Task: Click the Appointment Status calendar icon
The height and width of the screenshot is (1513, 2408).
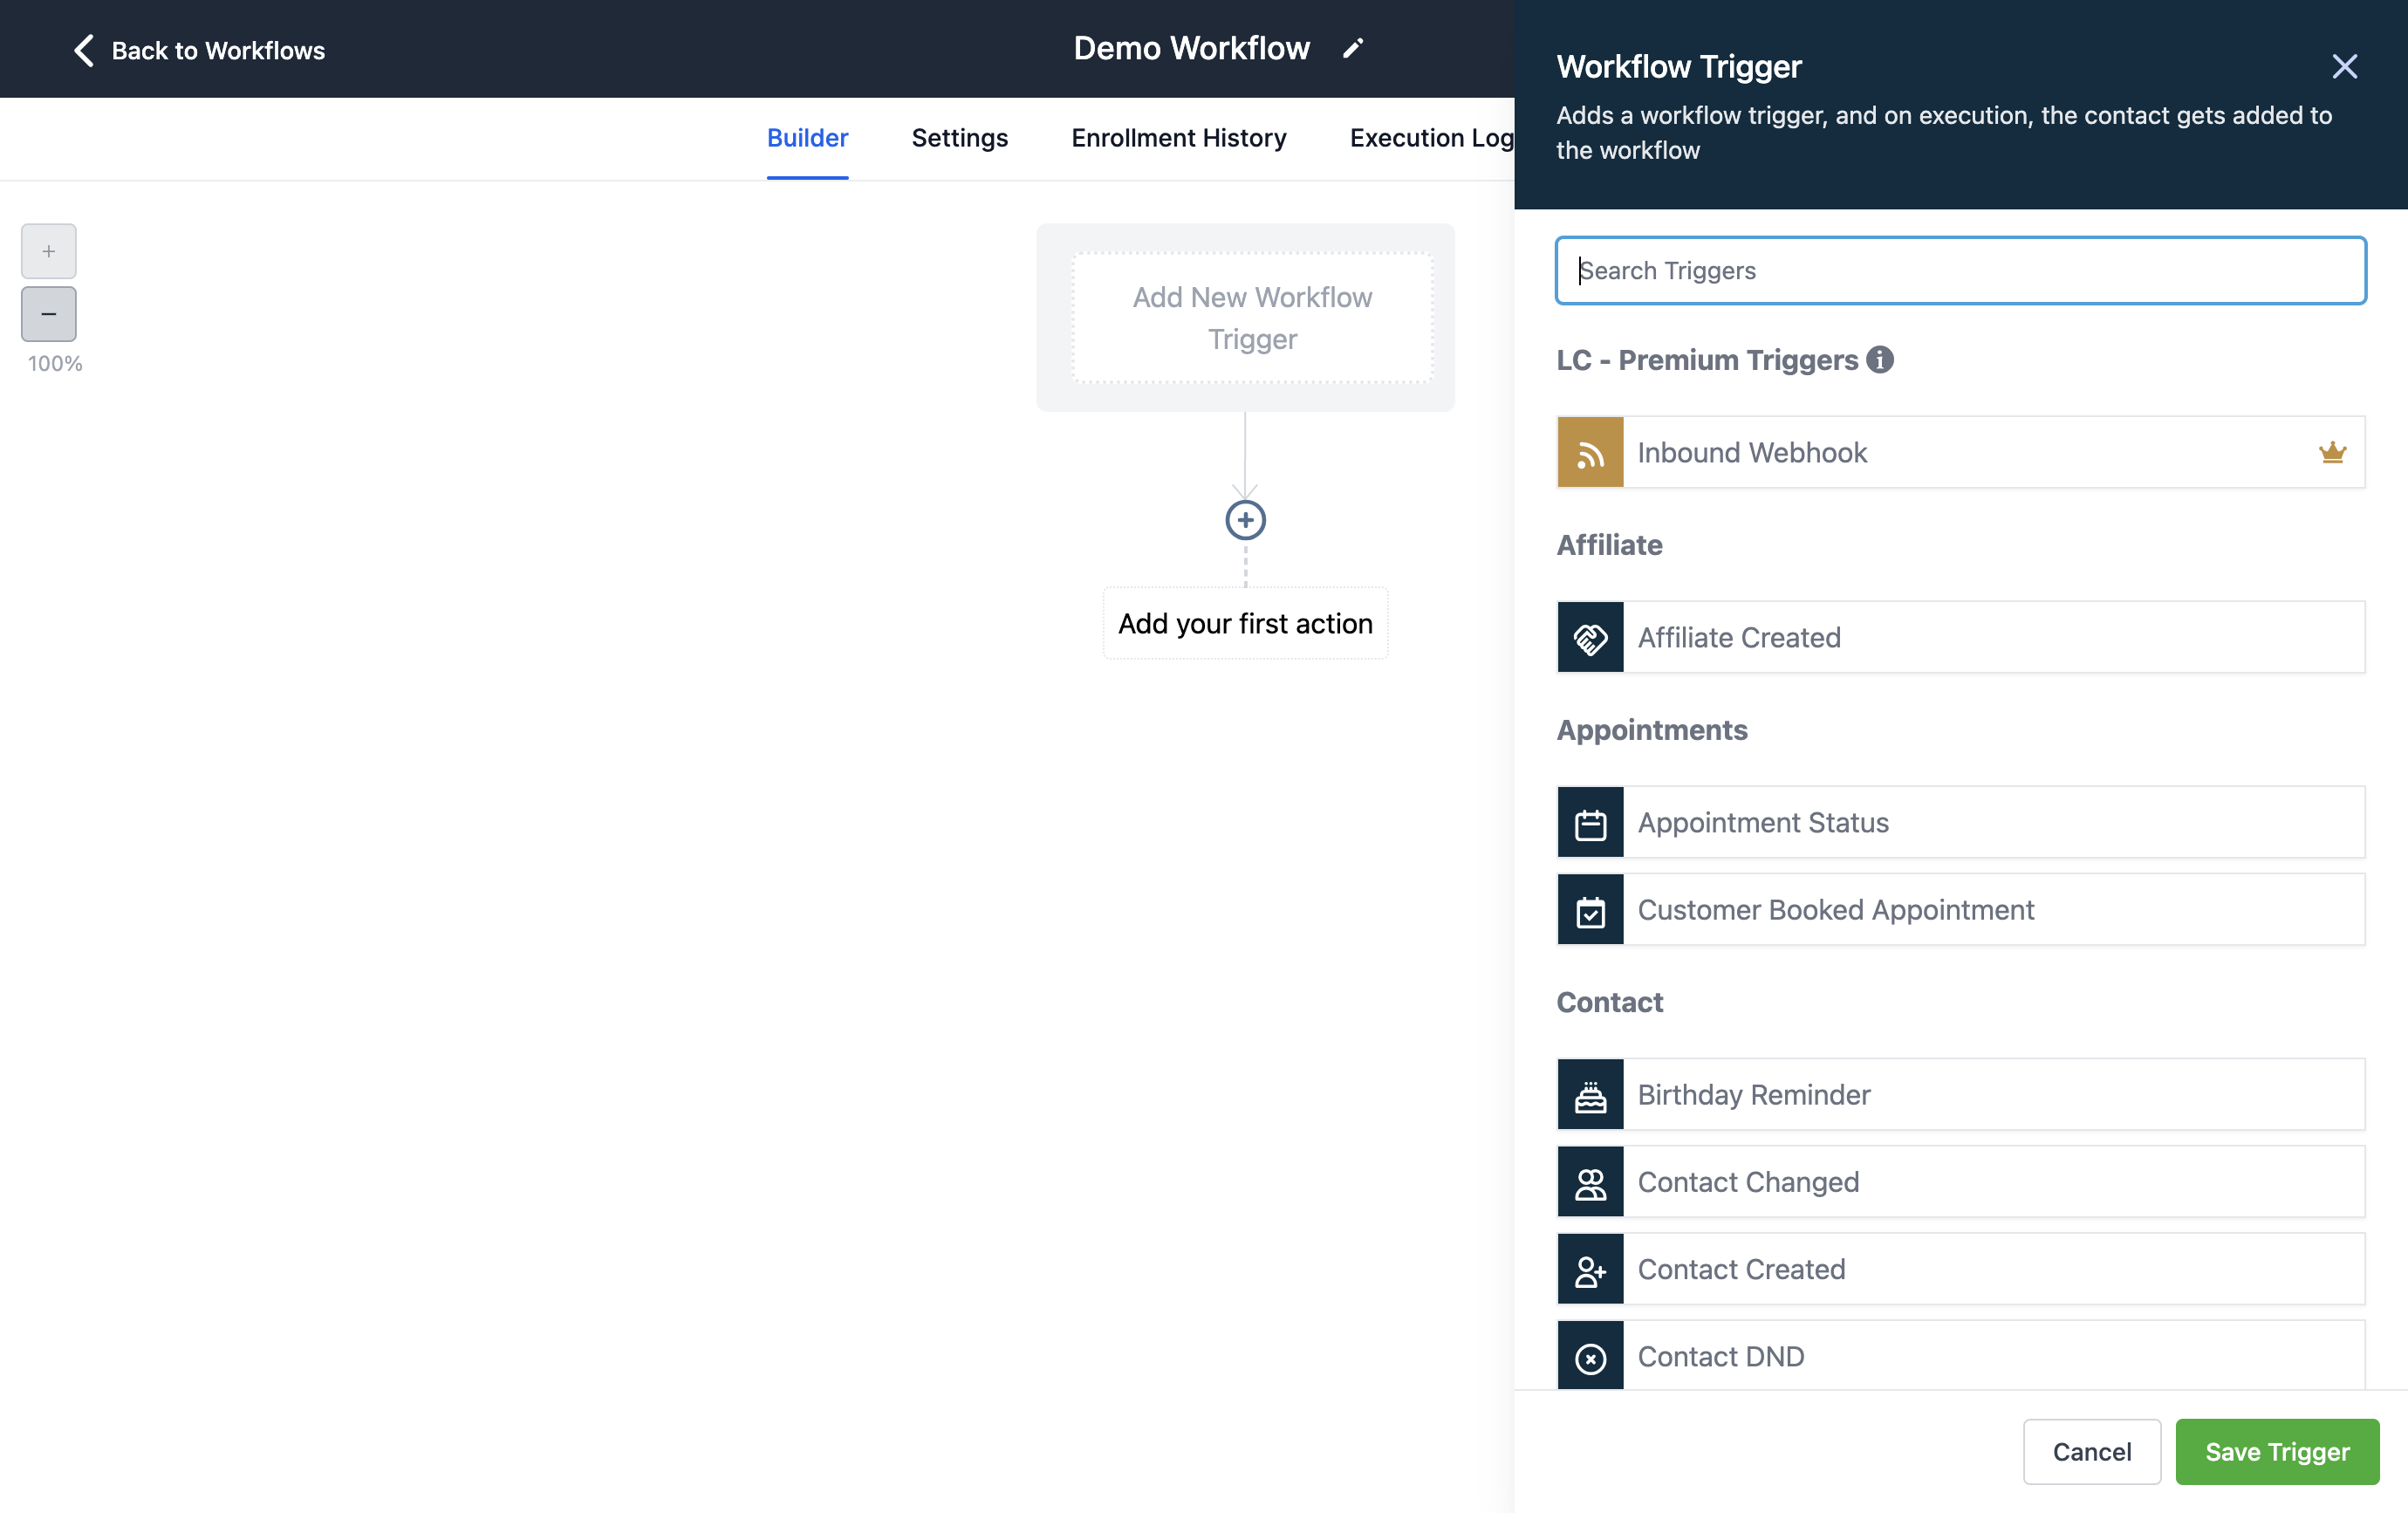Action: tap(1590, 822)
